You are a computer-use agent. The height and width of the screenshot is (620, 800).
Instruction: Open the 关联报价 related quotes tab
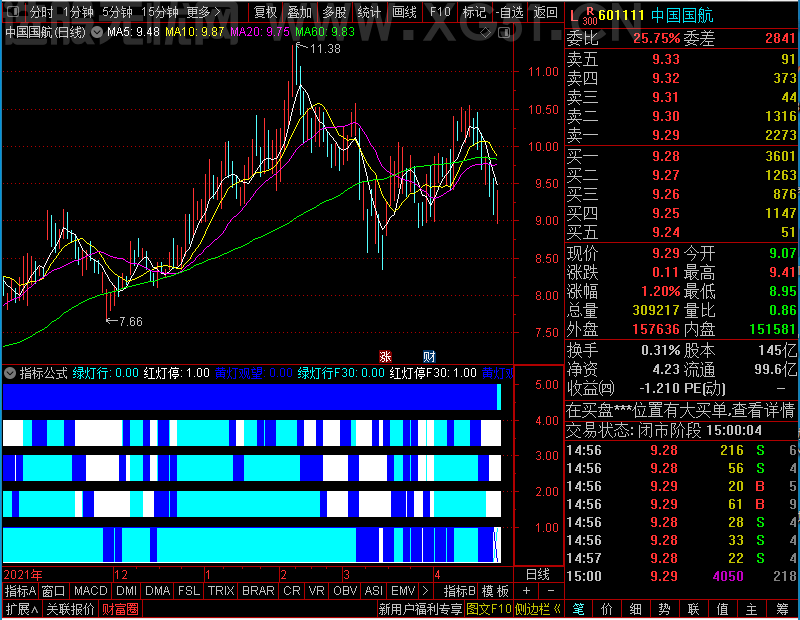(x=70, y=609)
